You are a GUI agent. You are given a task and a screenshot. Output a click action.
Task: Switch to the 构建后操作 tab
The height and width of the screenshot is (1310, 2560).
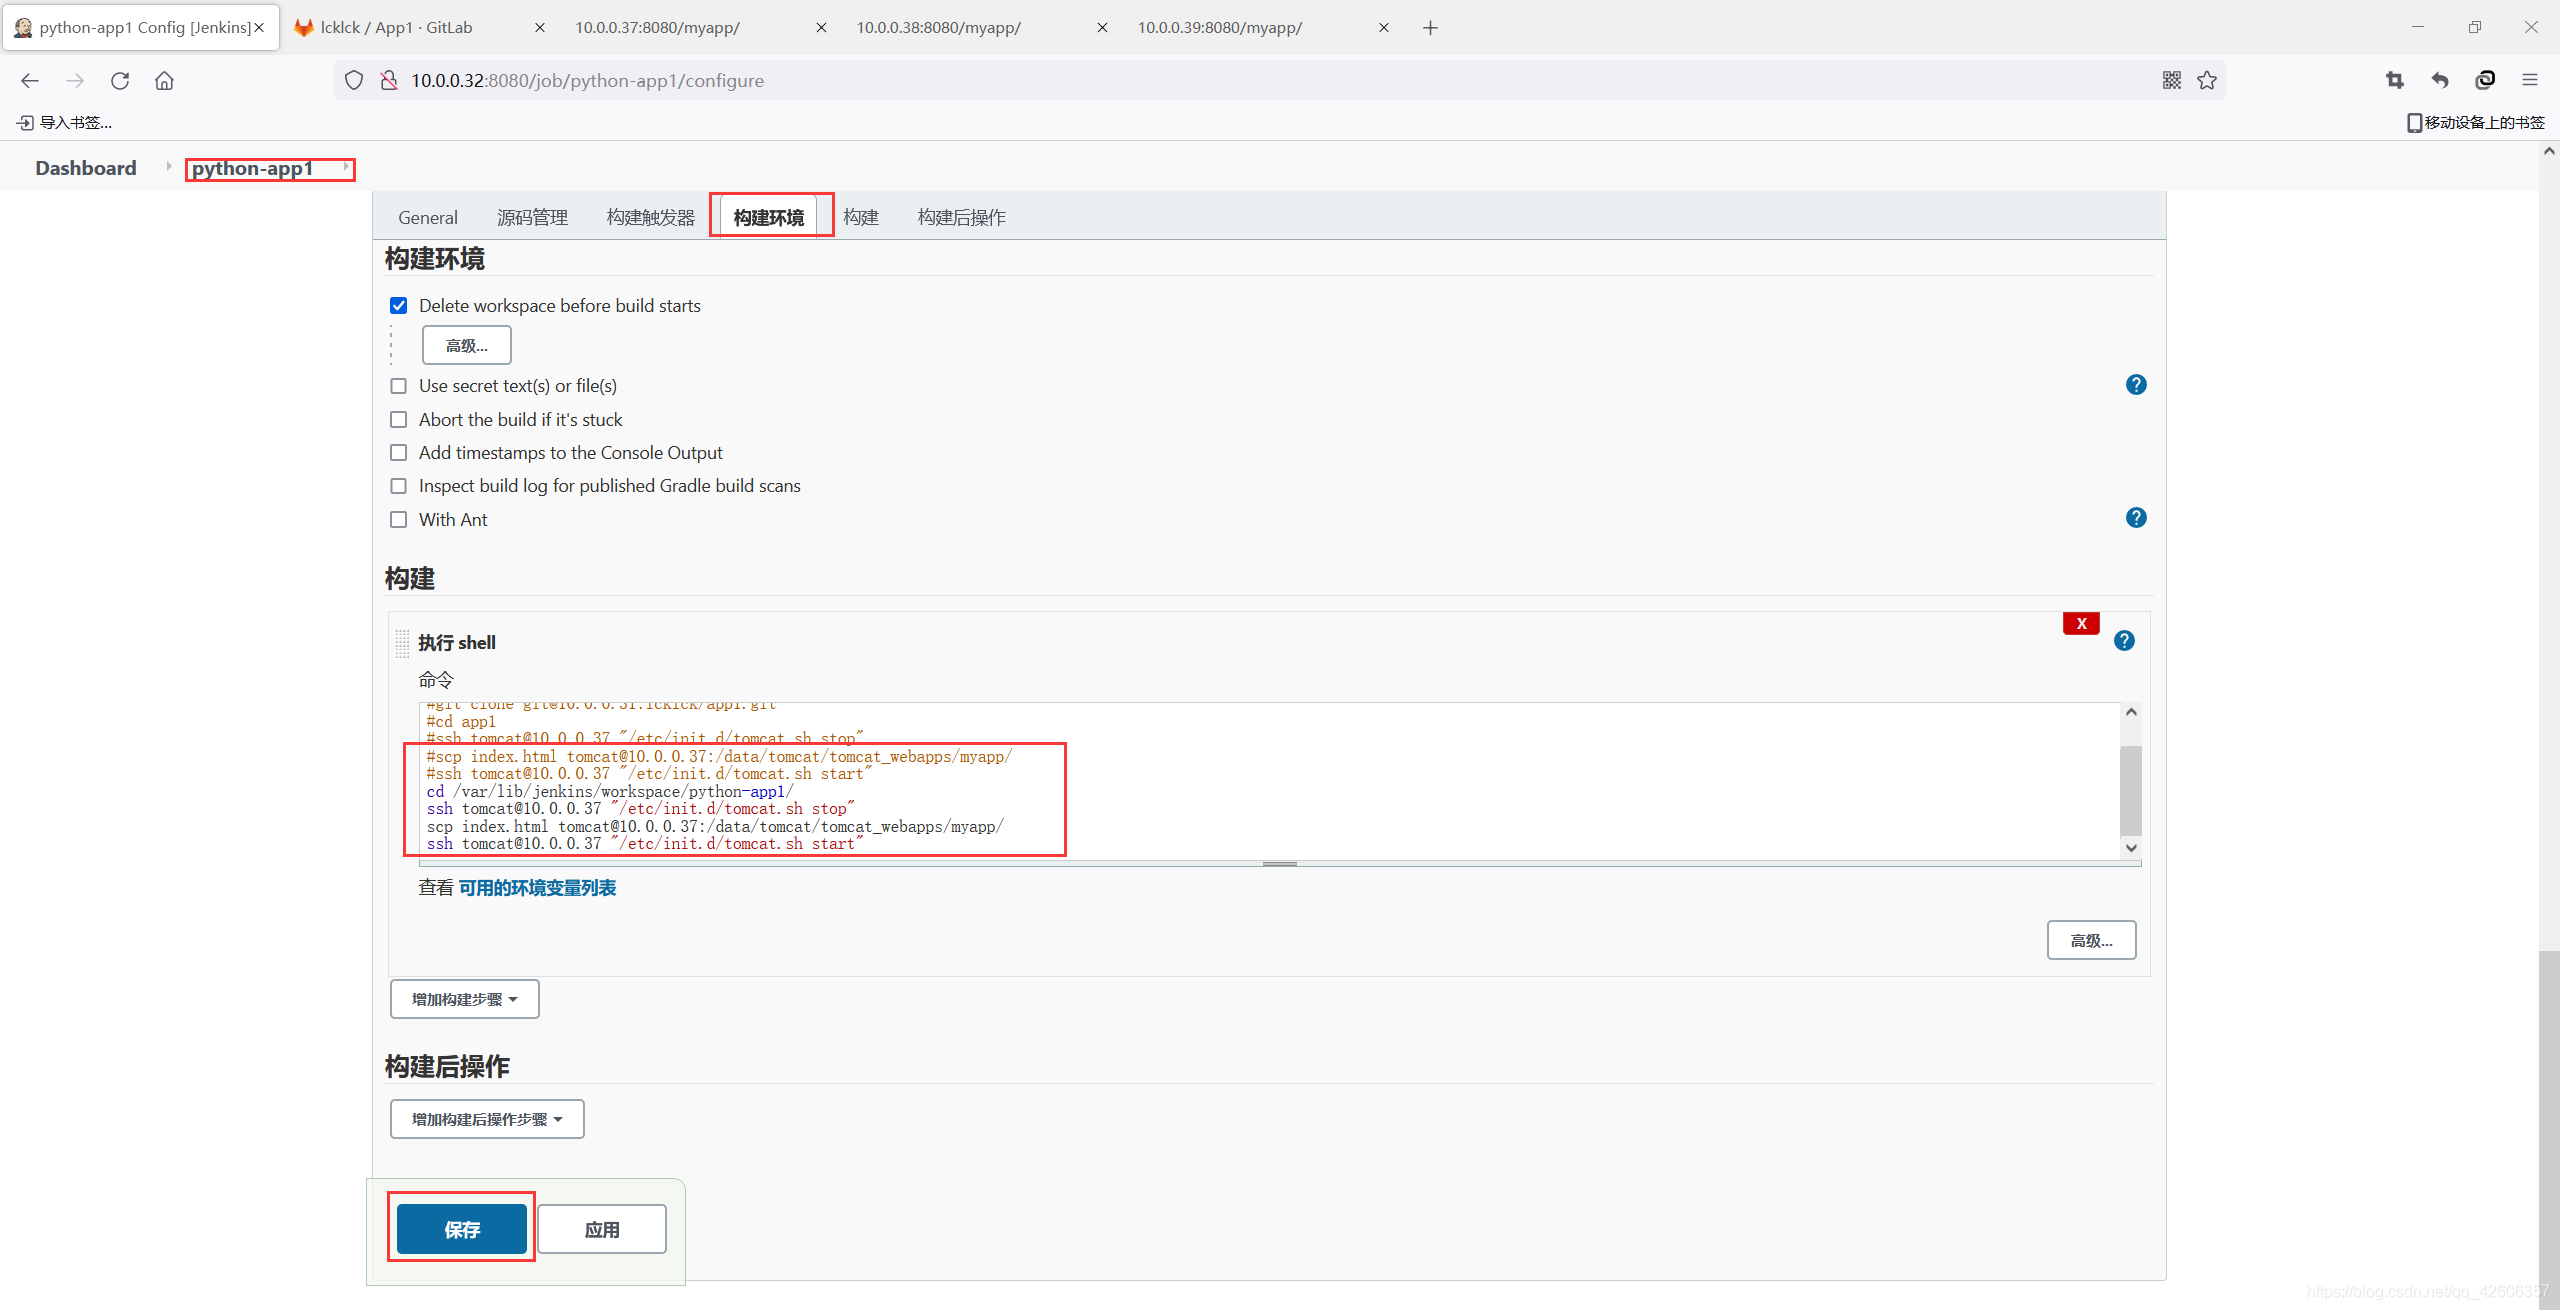(962, 217)
